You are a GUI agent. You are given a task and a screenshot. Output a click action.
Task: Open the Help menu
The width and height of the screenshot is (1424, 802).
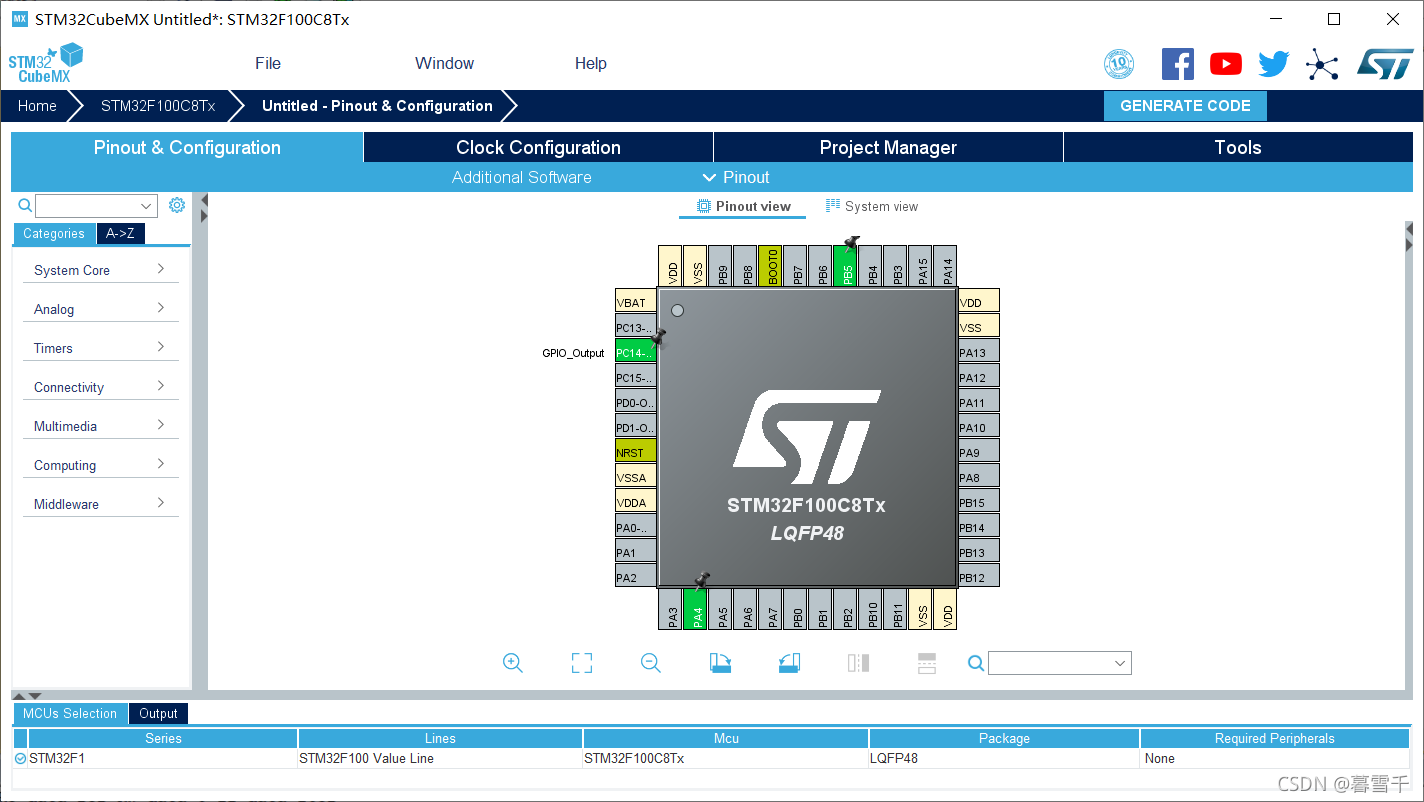tap(590, 63)
